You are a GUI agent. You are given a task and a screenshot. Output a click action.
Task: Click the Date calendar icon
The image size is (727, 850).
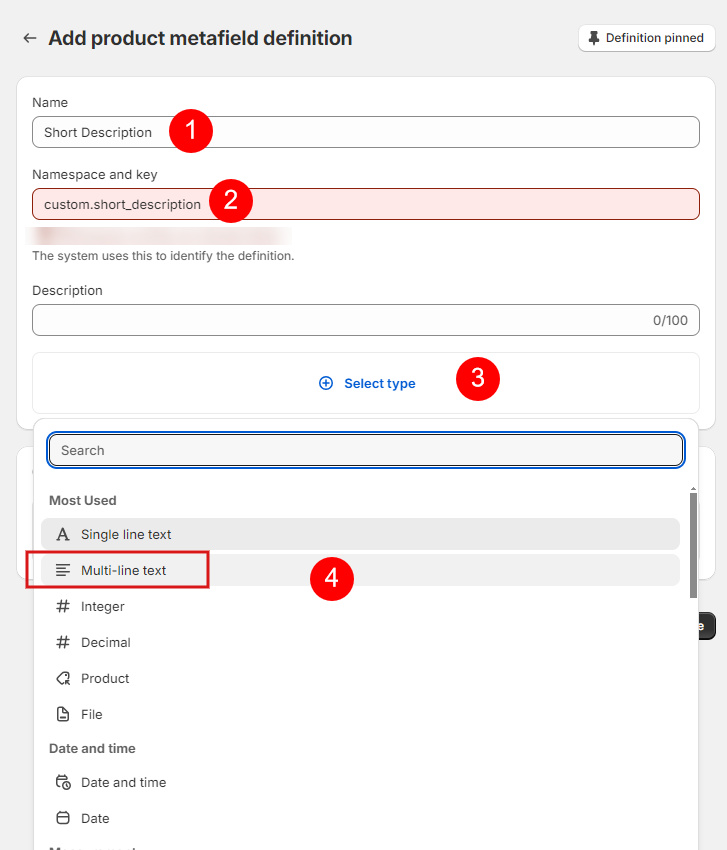click(63, 818)
